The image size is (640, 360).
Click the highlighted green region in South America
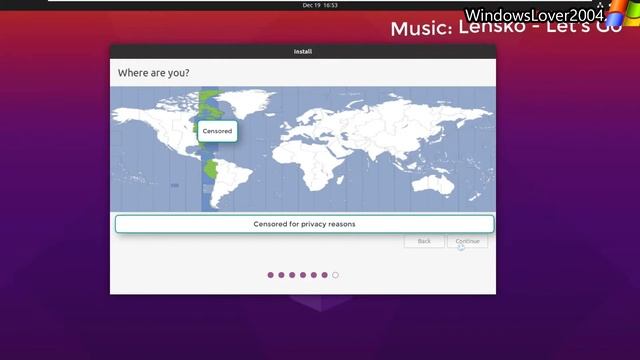211,169
